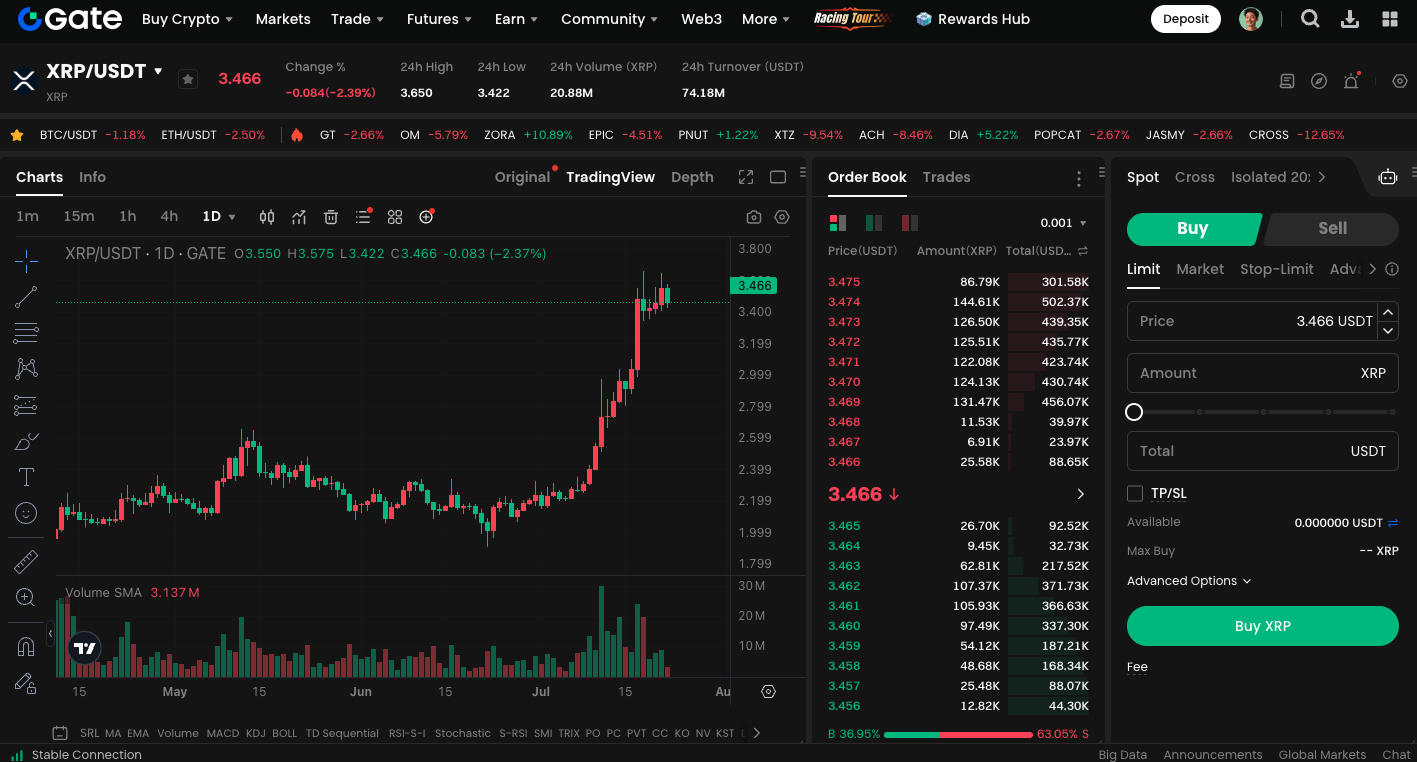The height and width of the screenshot is (762, 1417).
Task: Click the Total USDT input field
Action: (1263, 451)
